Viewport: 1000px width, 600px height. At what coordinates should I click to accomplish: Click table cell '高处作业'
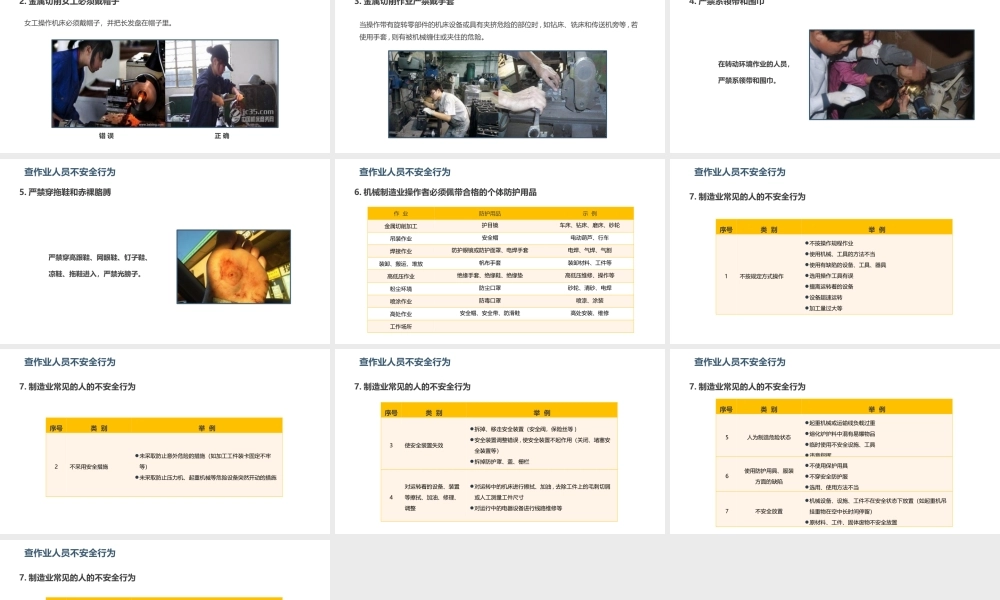pyautogui.click(x=401, y=314)
